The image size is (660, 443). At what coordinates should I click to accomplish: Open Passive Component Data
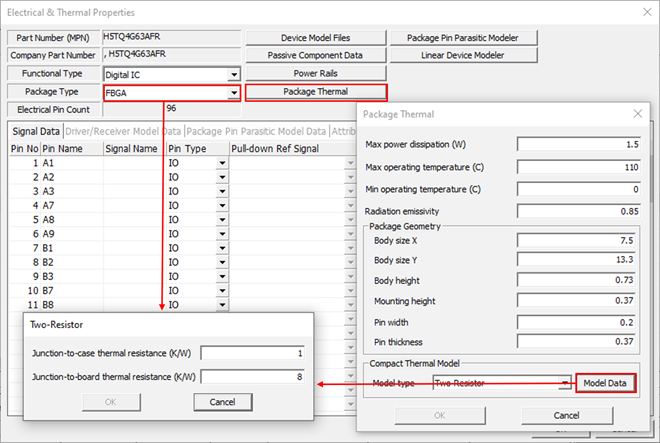[315, 56]
